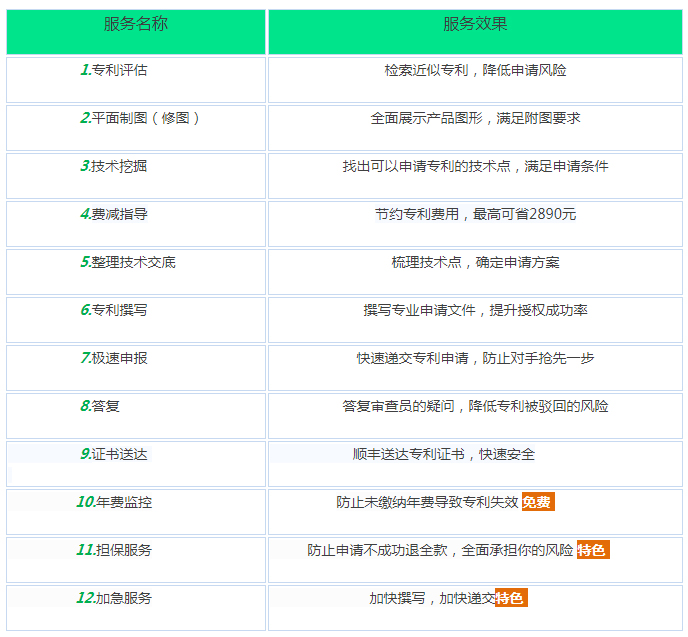Click the 特色 badge in 担保服务 row

(x=593, y=550)
